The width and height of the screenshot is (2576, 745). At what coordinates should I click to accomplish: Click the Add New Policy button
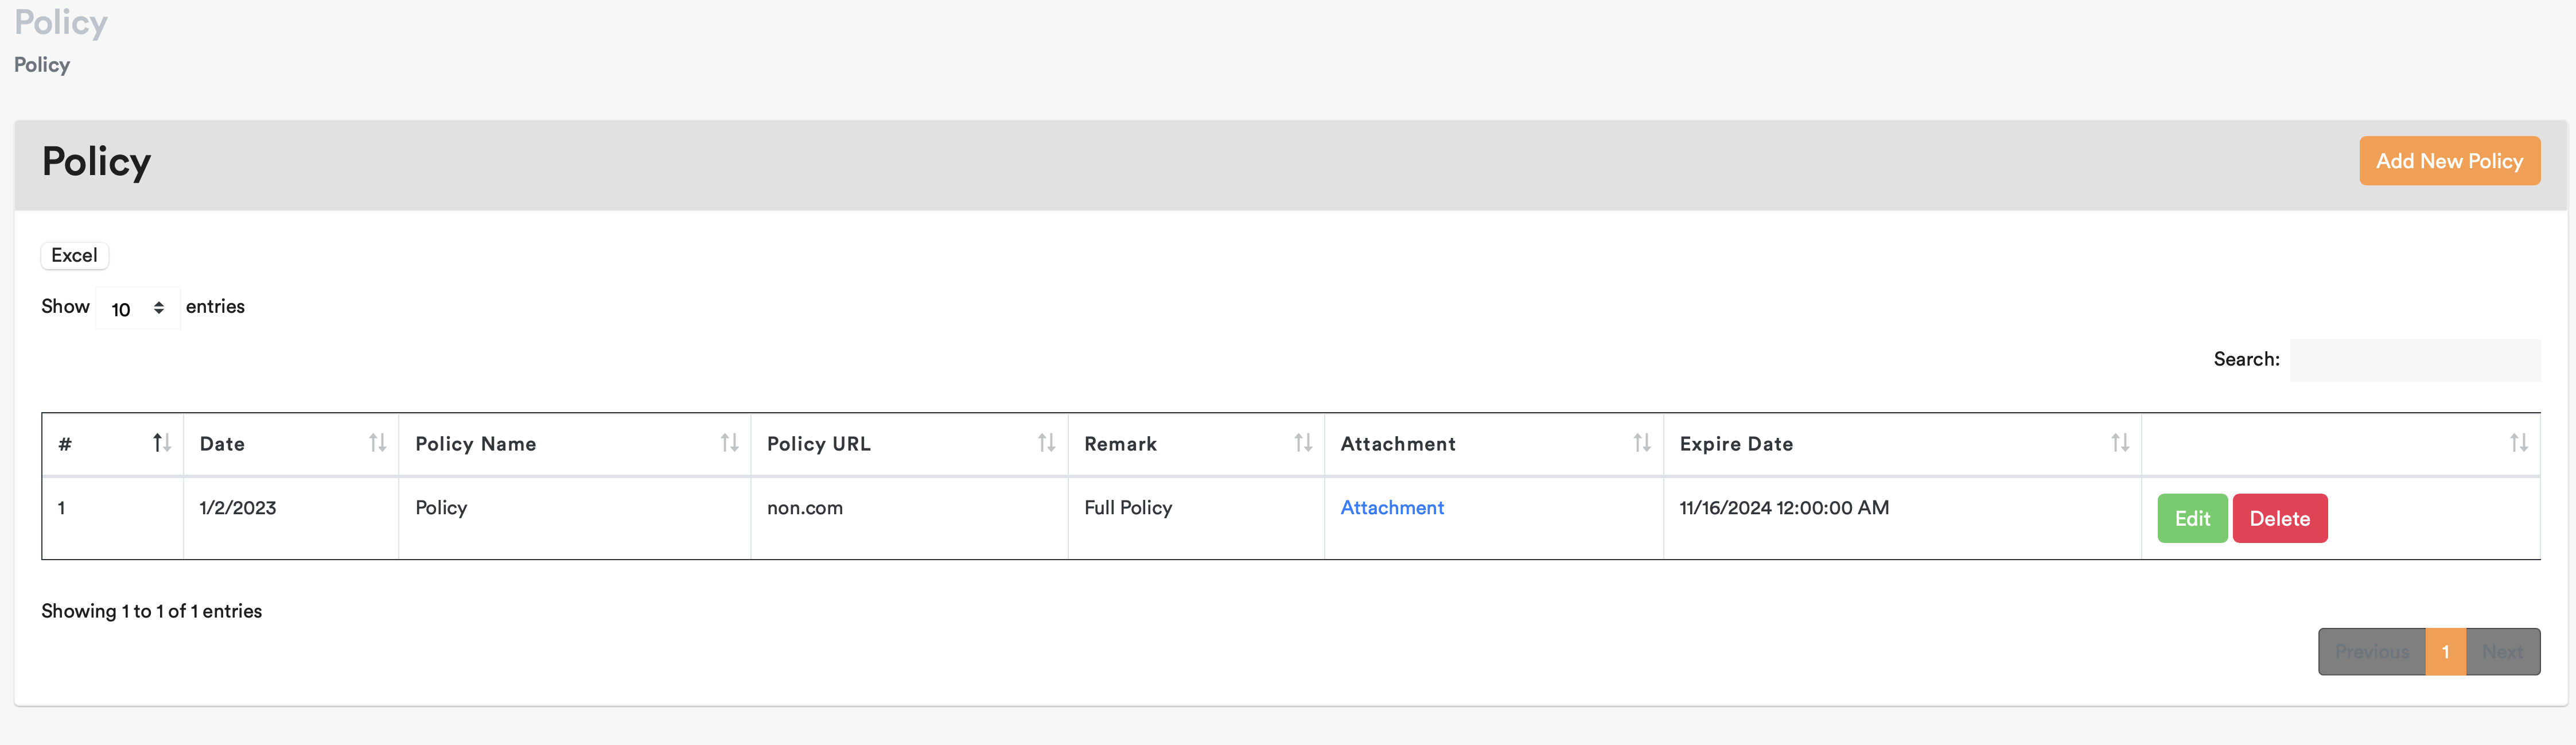click(x=2448, y=161)
